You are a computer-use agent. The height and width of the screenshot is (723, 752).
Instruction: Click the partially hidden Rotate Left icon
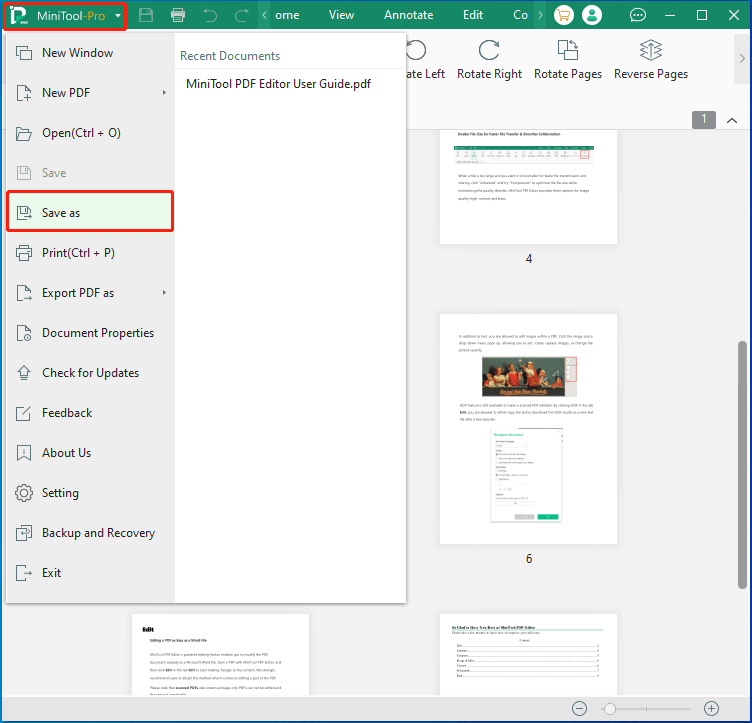point(416,50)
